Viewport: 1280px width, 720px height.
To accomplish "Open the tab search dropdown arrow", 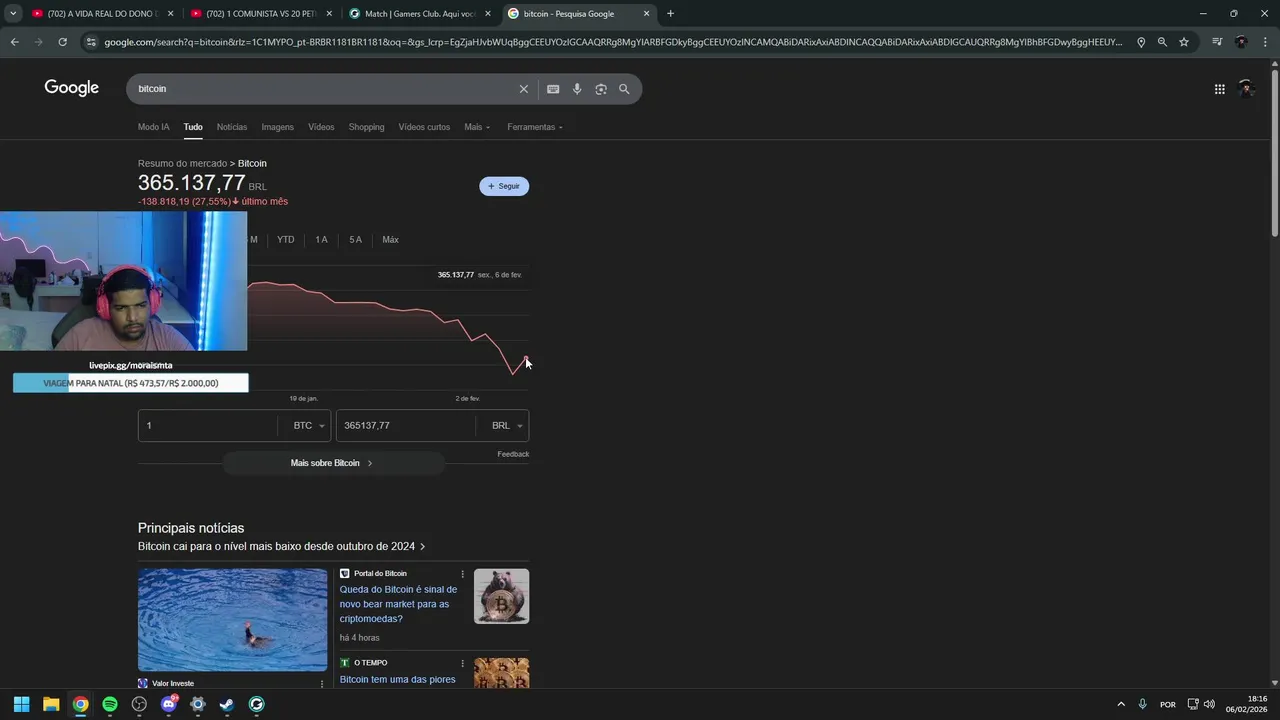I will tap(13, 14).
